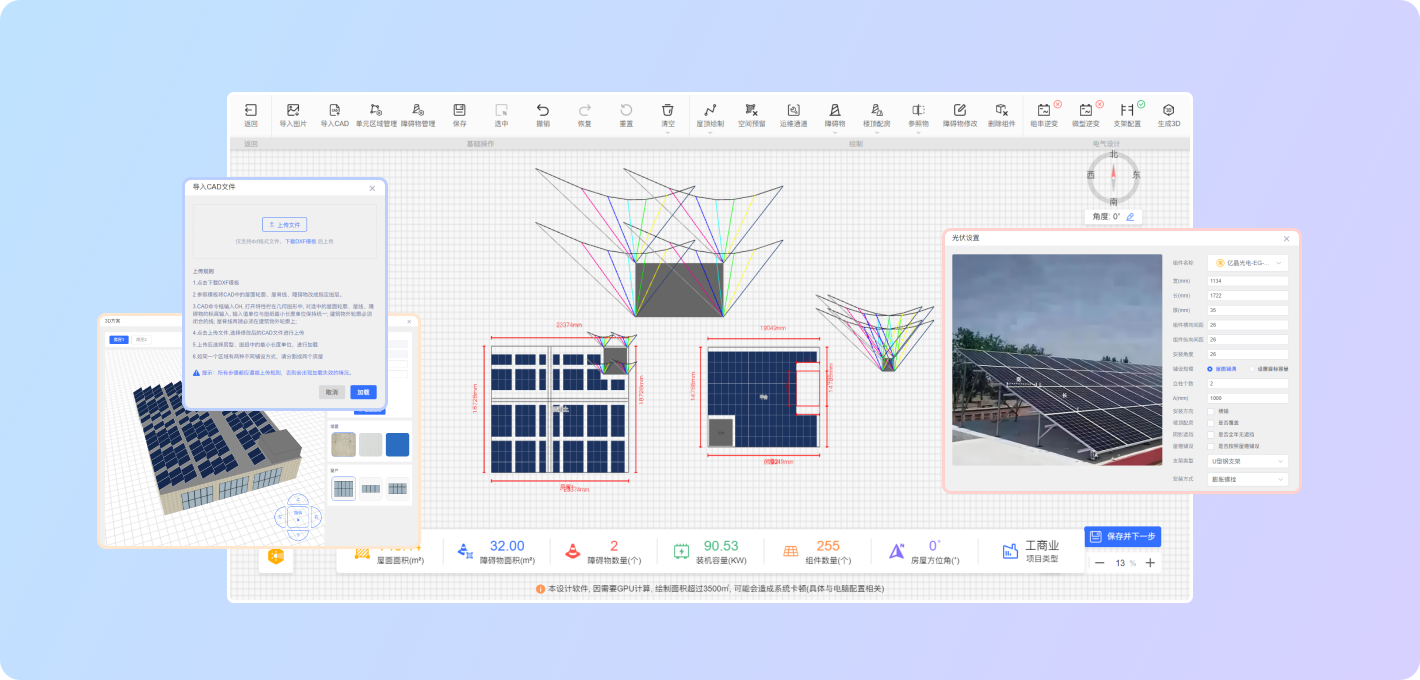Zoom out with the minus button

pyautogui.click(x=1100, y=563)
